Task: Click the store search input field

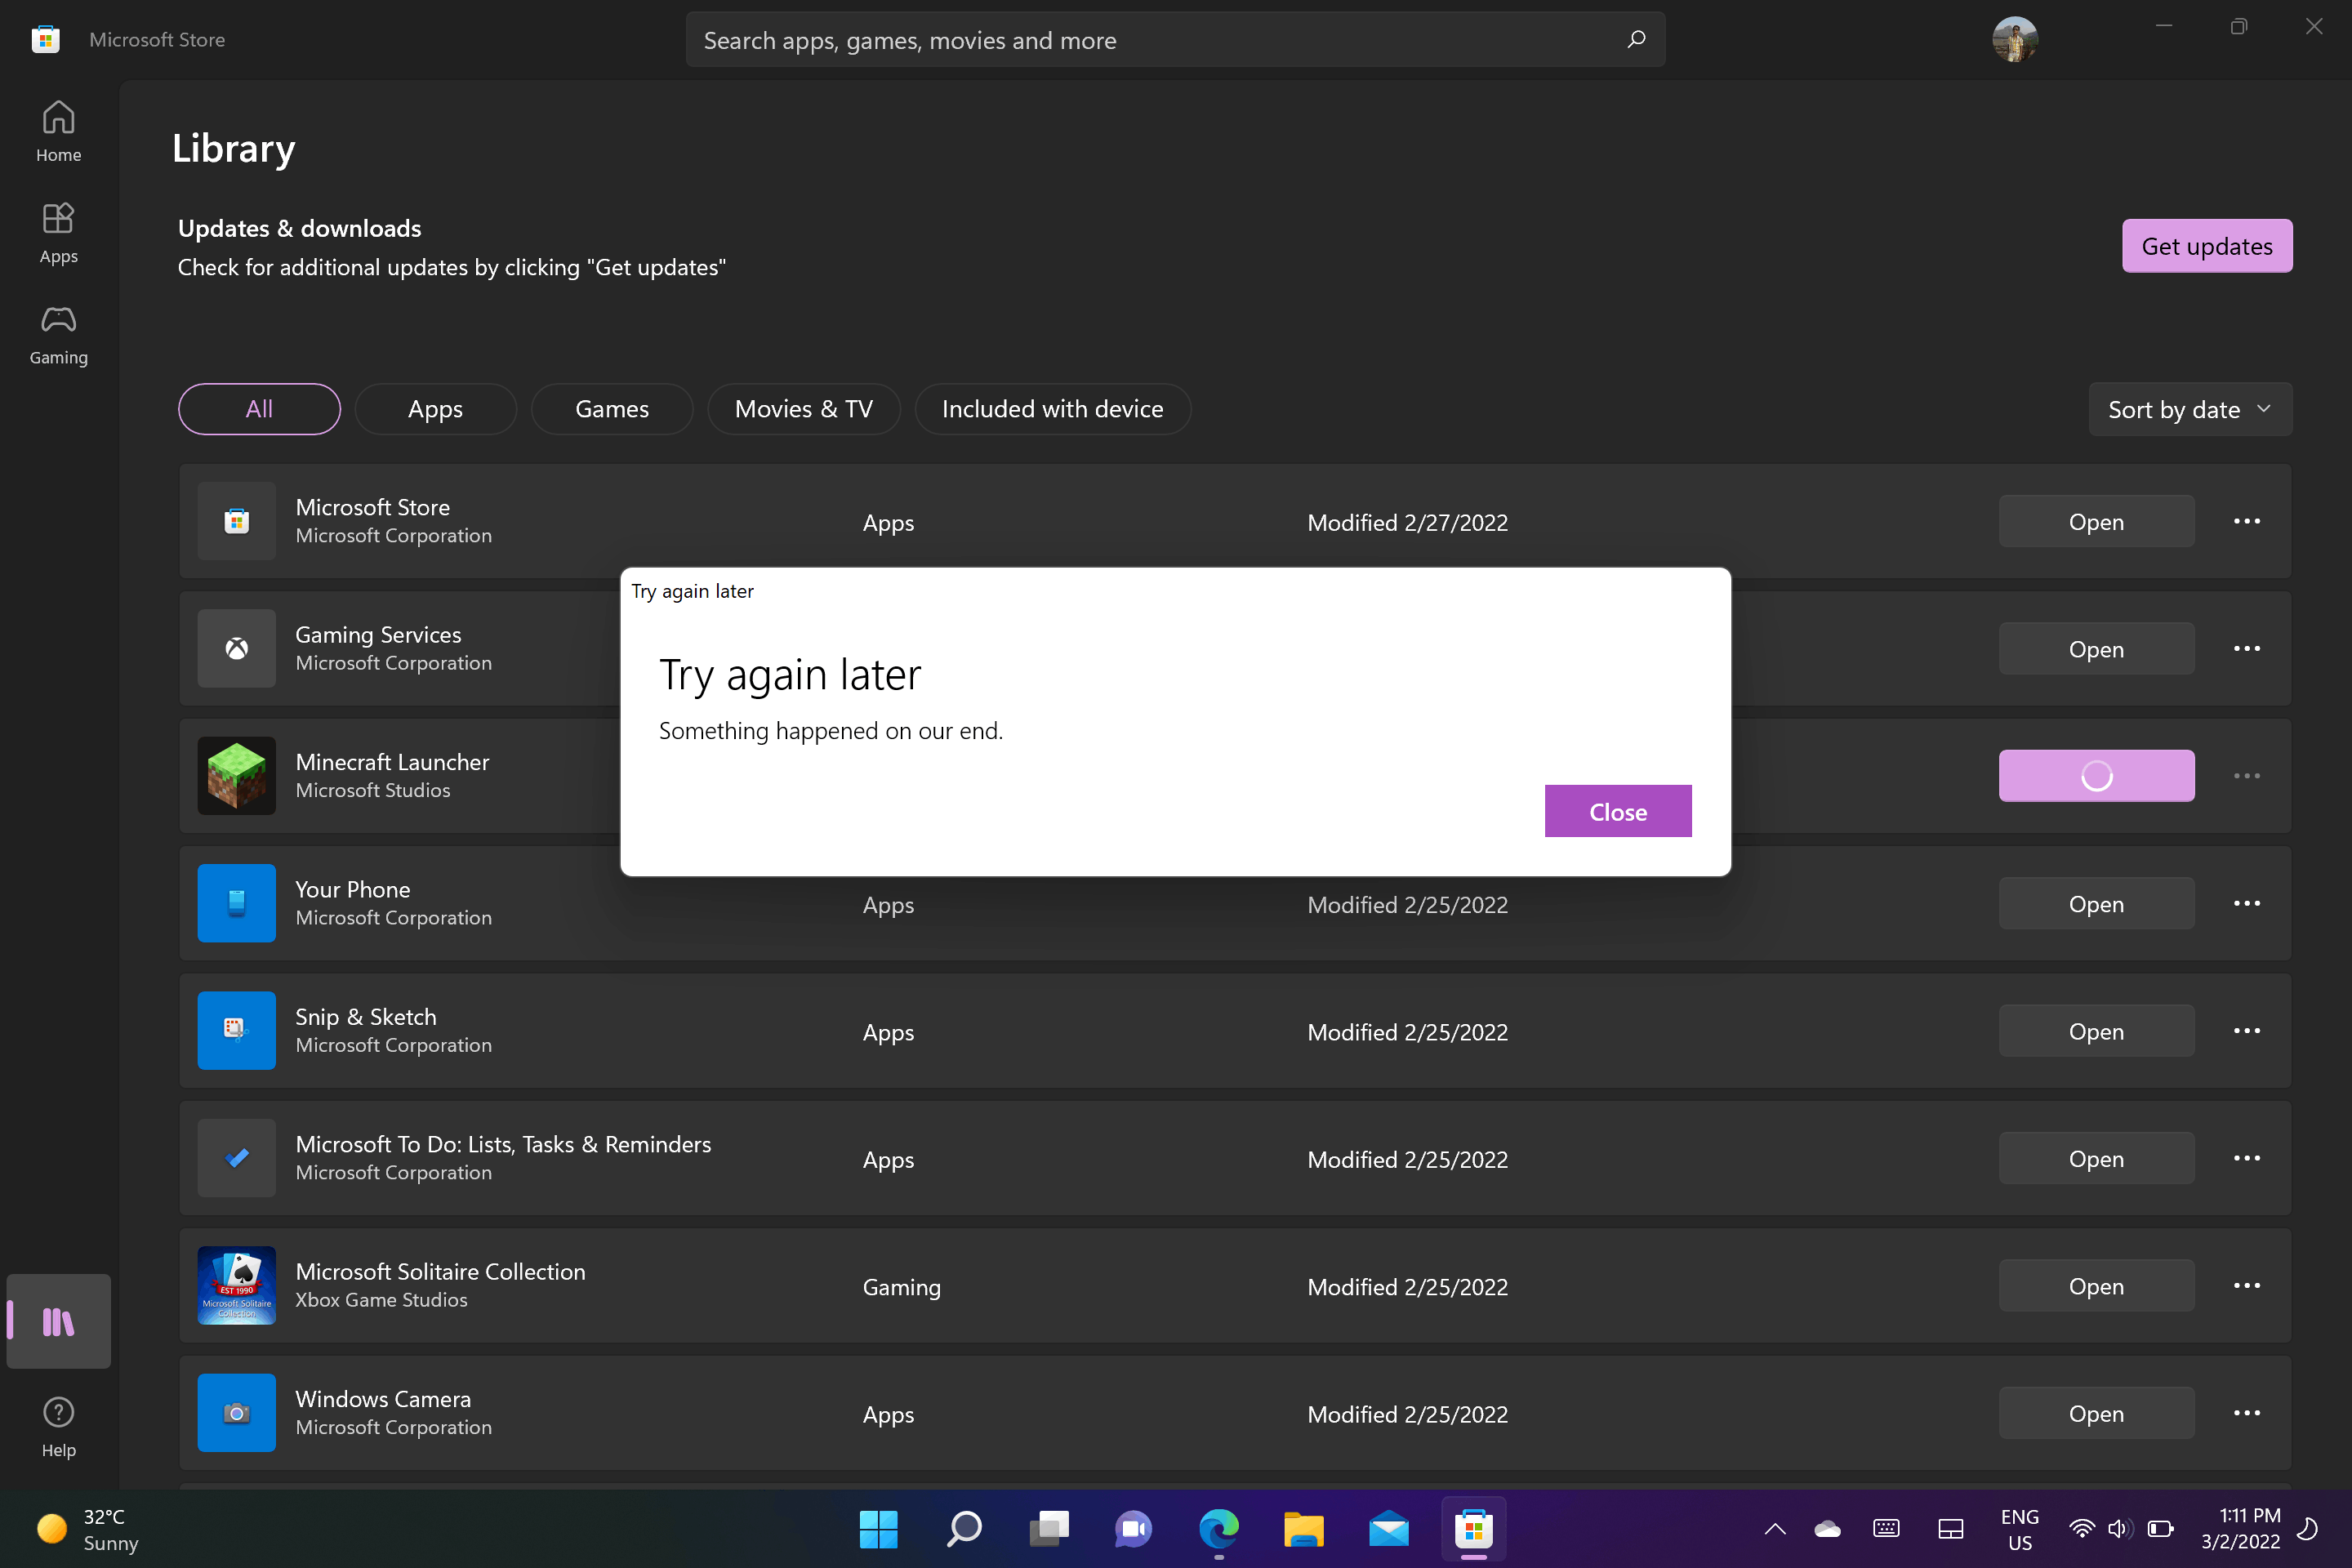Action: tap(1150, 40)
